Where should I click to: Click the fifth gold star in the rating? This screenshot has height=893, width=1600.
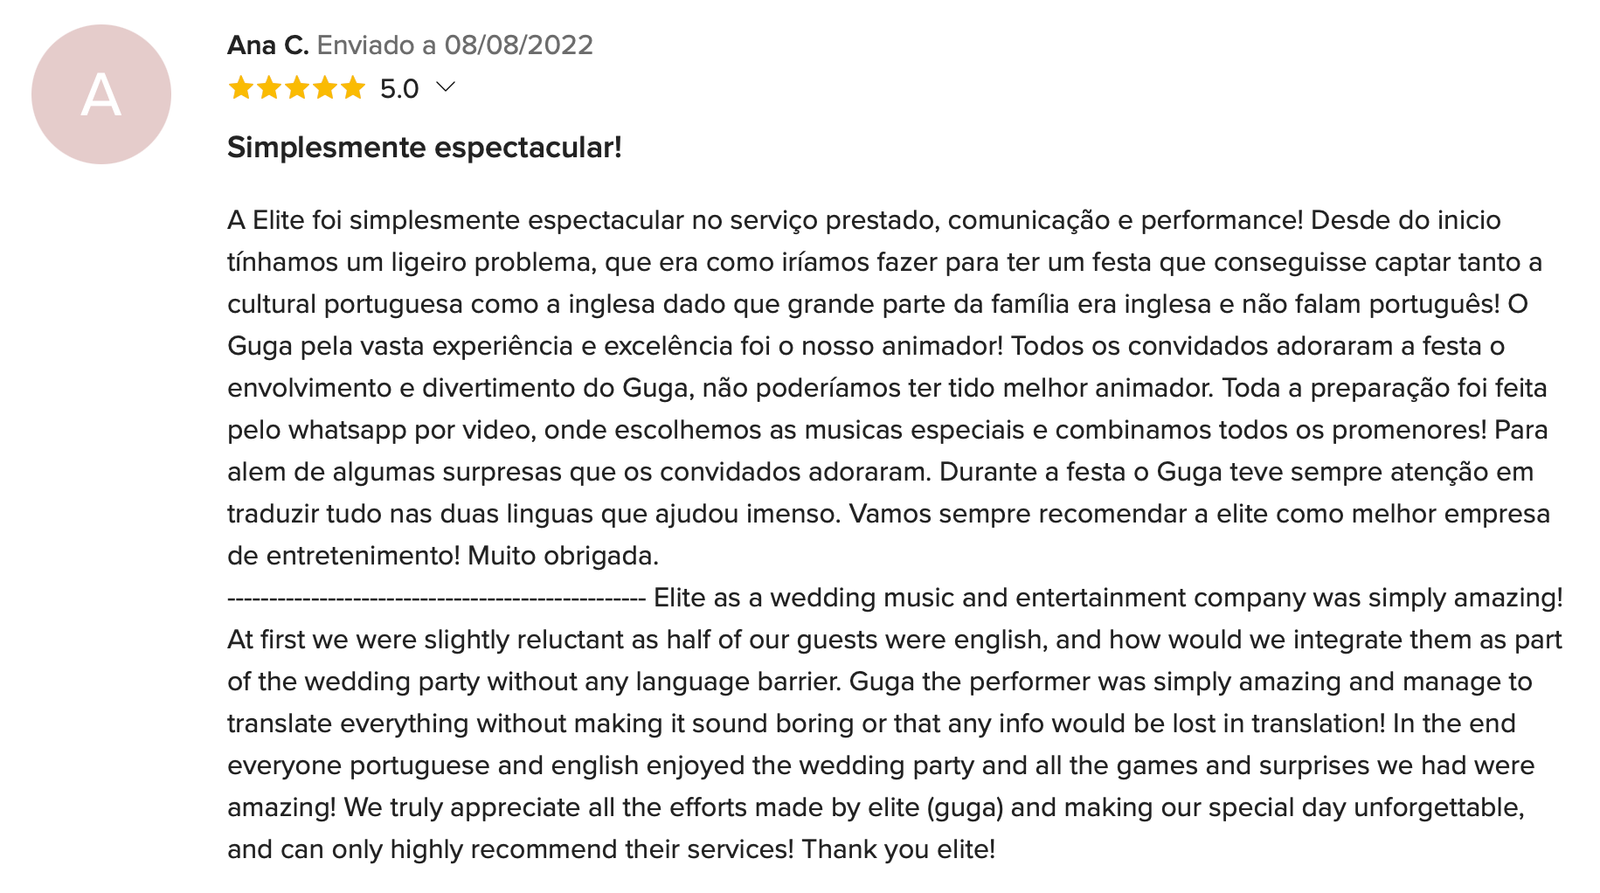click(353, 89)
